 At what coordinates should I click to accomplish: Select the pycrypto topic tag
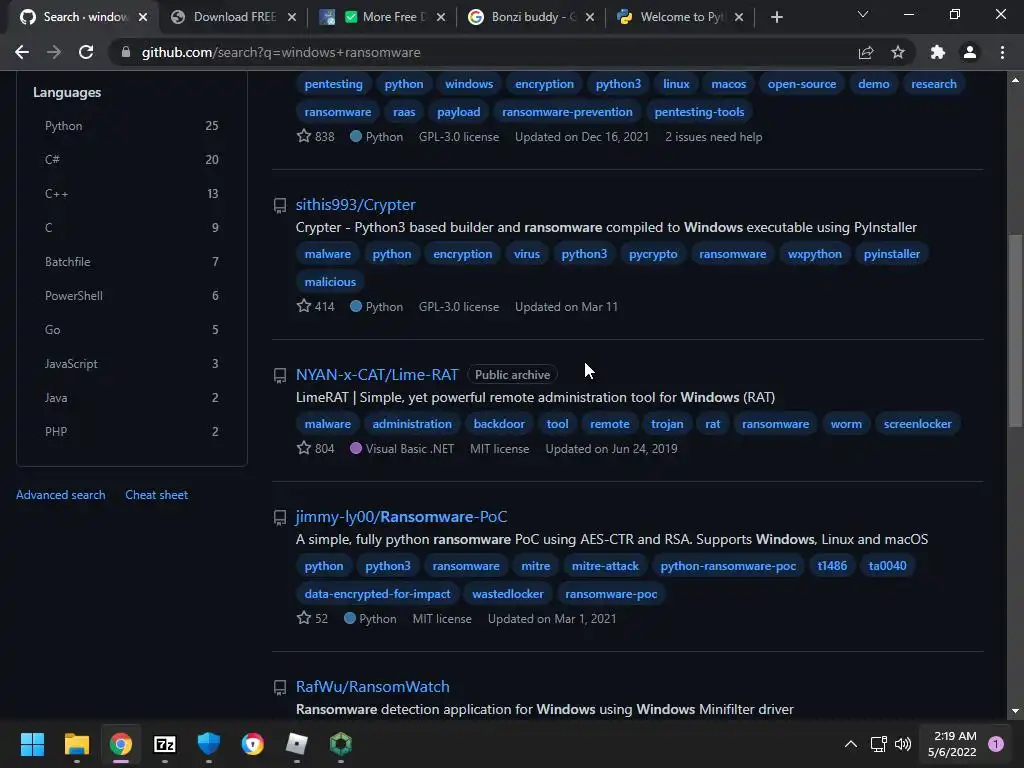tap(653, 253)
